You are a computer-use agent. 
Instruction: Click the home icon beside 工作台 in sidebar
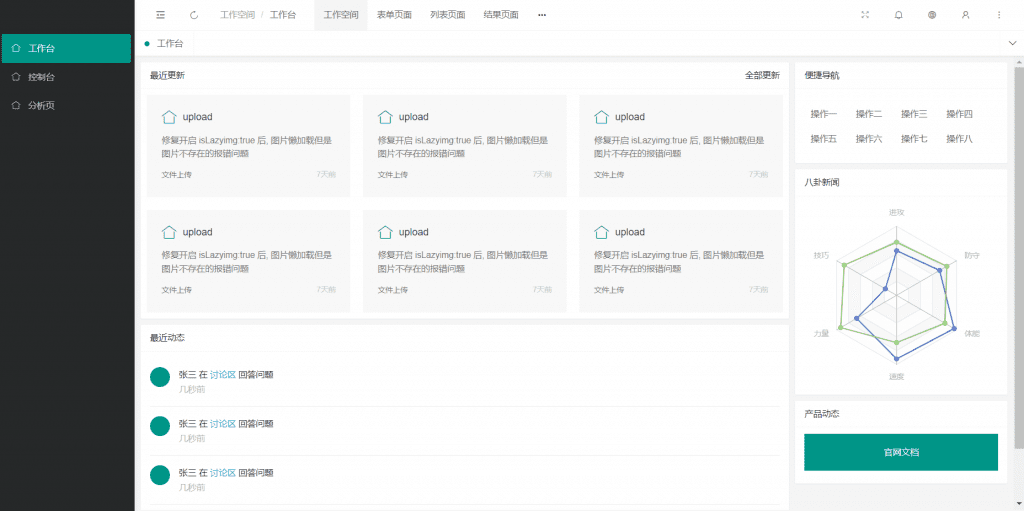[16, 48]
